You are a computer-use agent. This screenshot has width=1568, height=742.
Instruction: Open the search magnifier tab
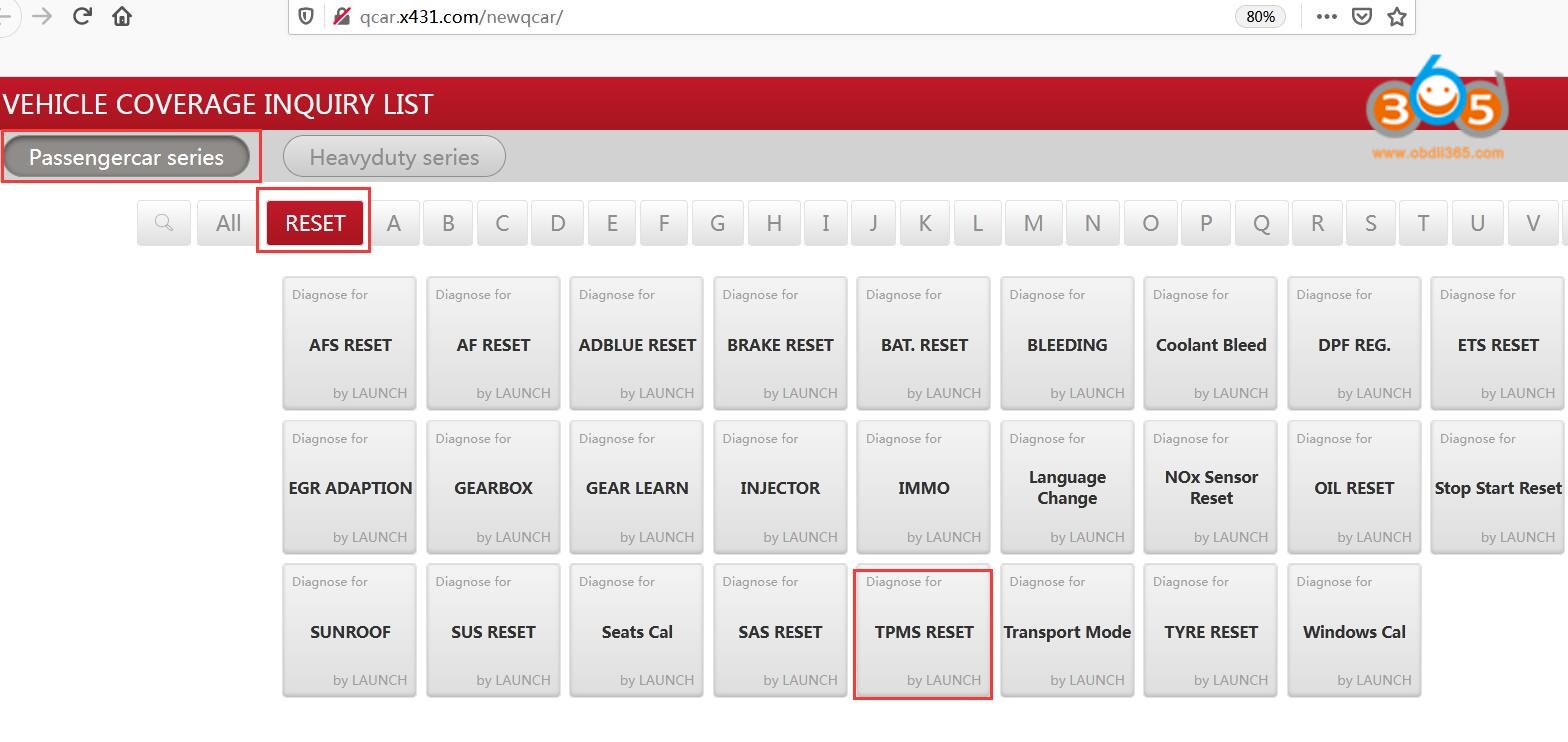tap(164, 223)
